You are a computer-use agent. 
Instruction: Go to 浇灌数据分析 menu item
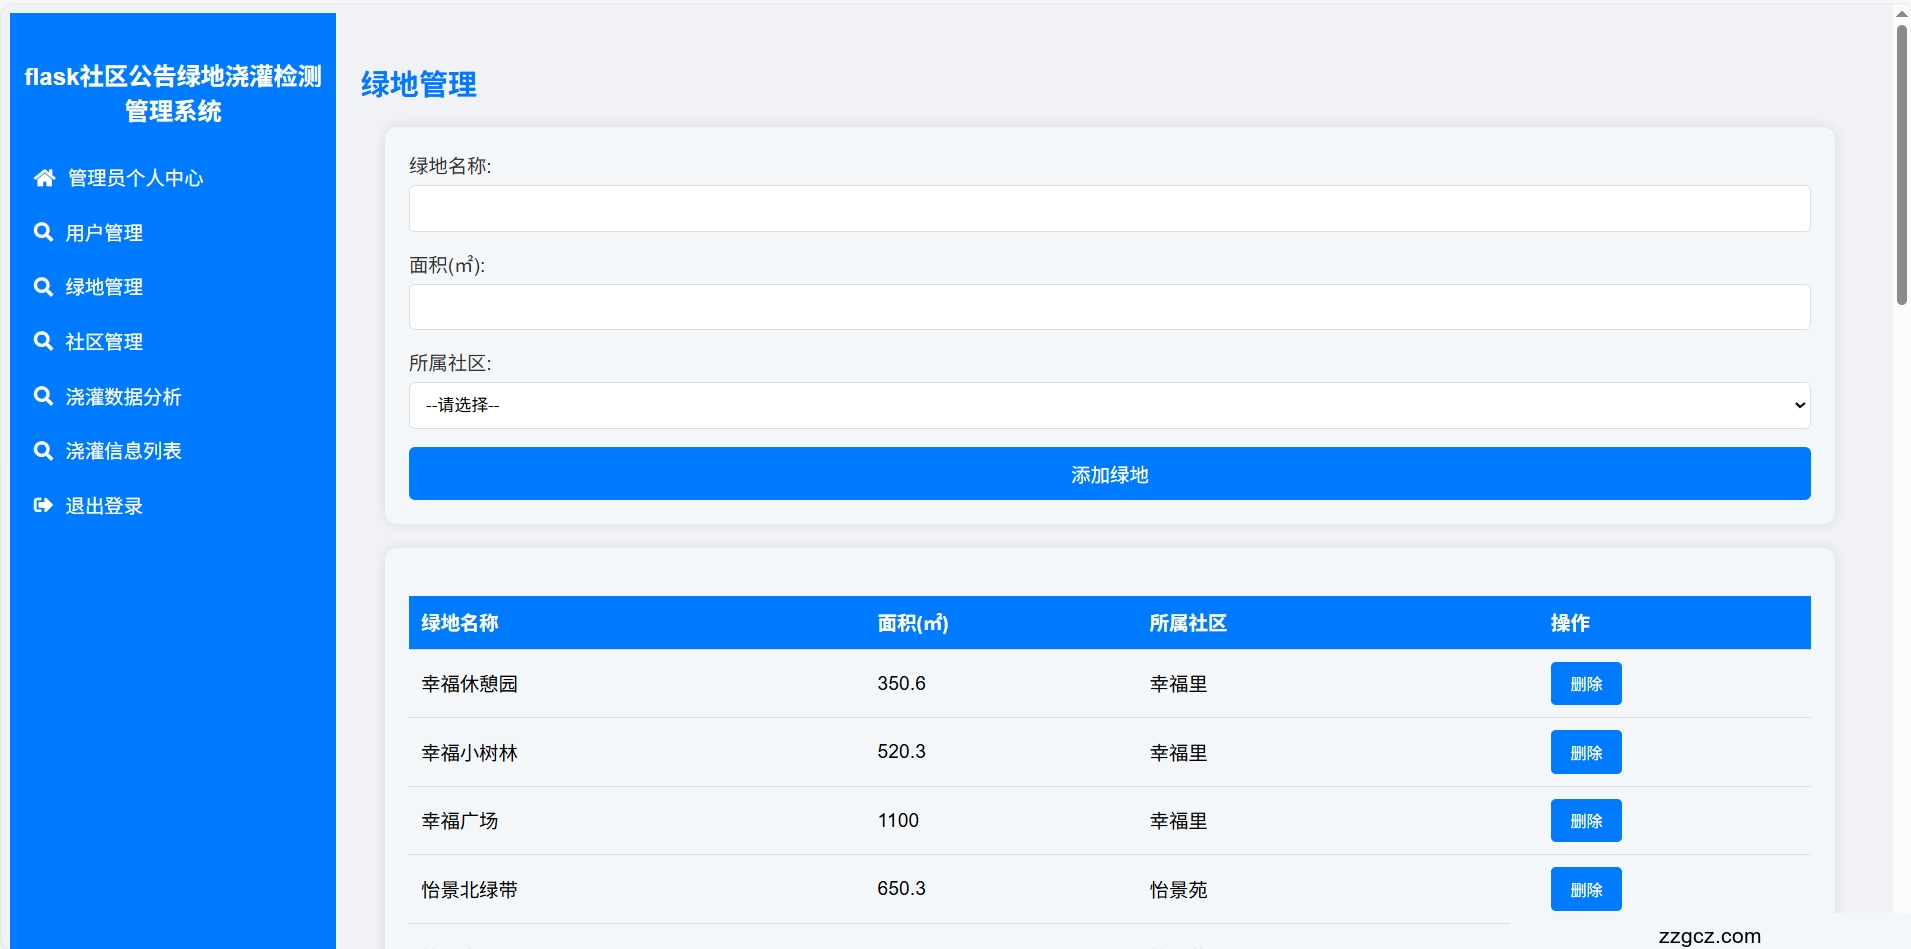click(x=123, y=397)
